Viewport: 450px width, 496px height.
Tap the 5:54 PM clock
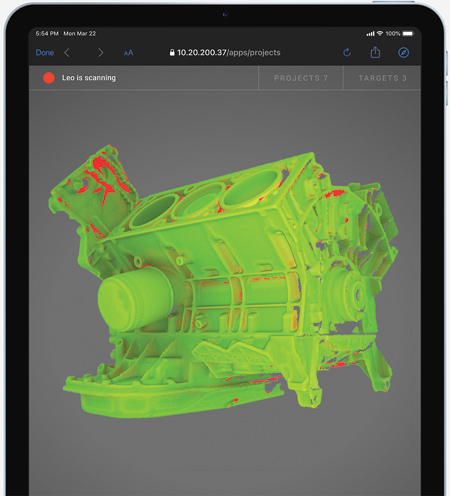(x=47, y=34)
